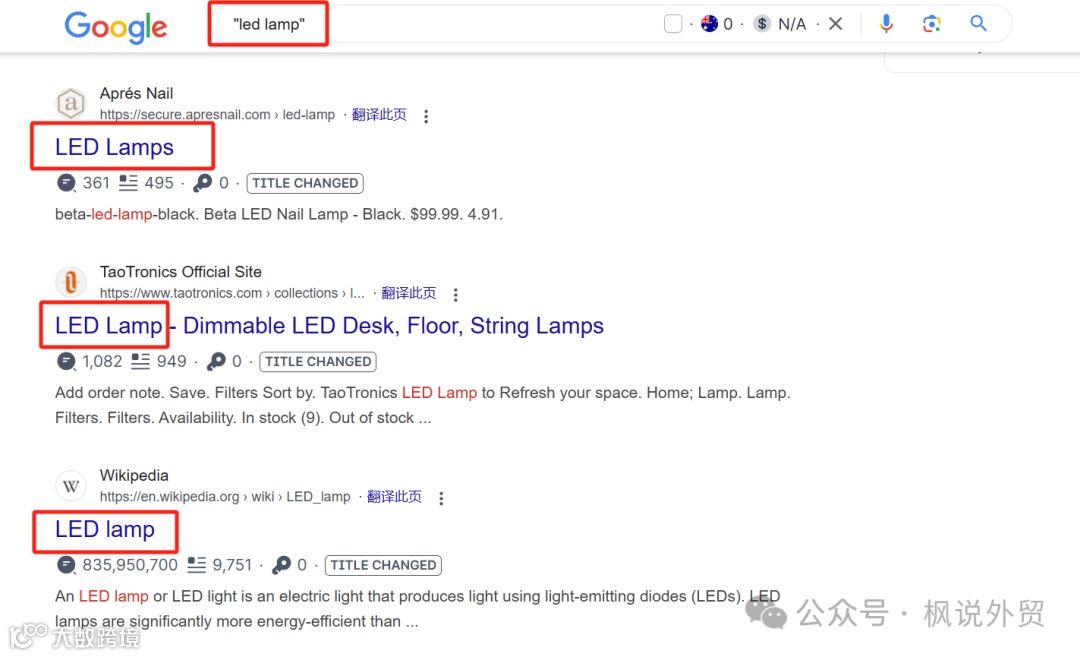Viewport: 1080px width, 657px height.
Task: Clear the search query with the X
Action: 835,24
